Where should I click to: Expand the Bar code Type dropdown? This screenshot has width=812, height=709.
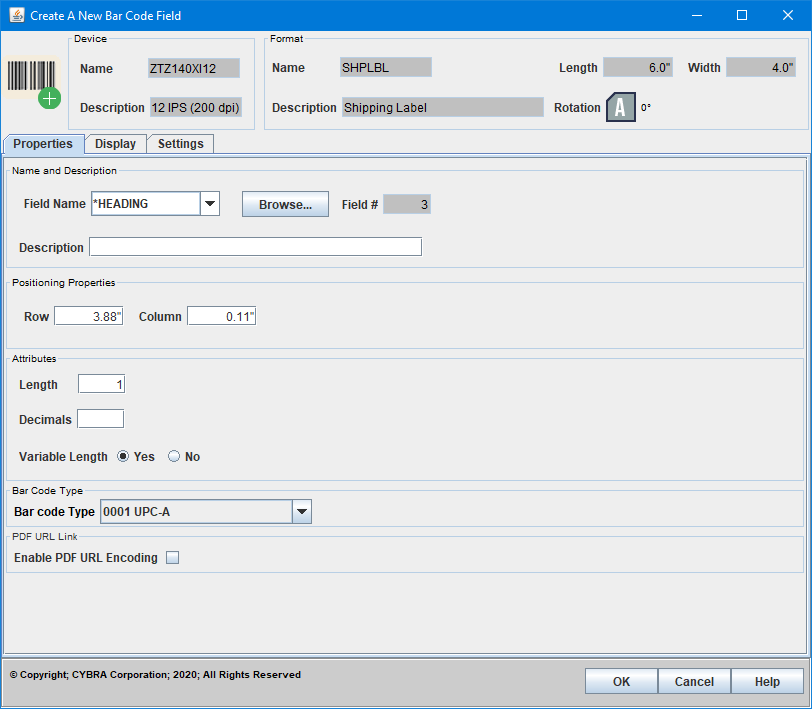click(302, 512)
